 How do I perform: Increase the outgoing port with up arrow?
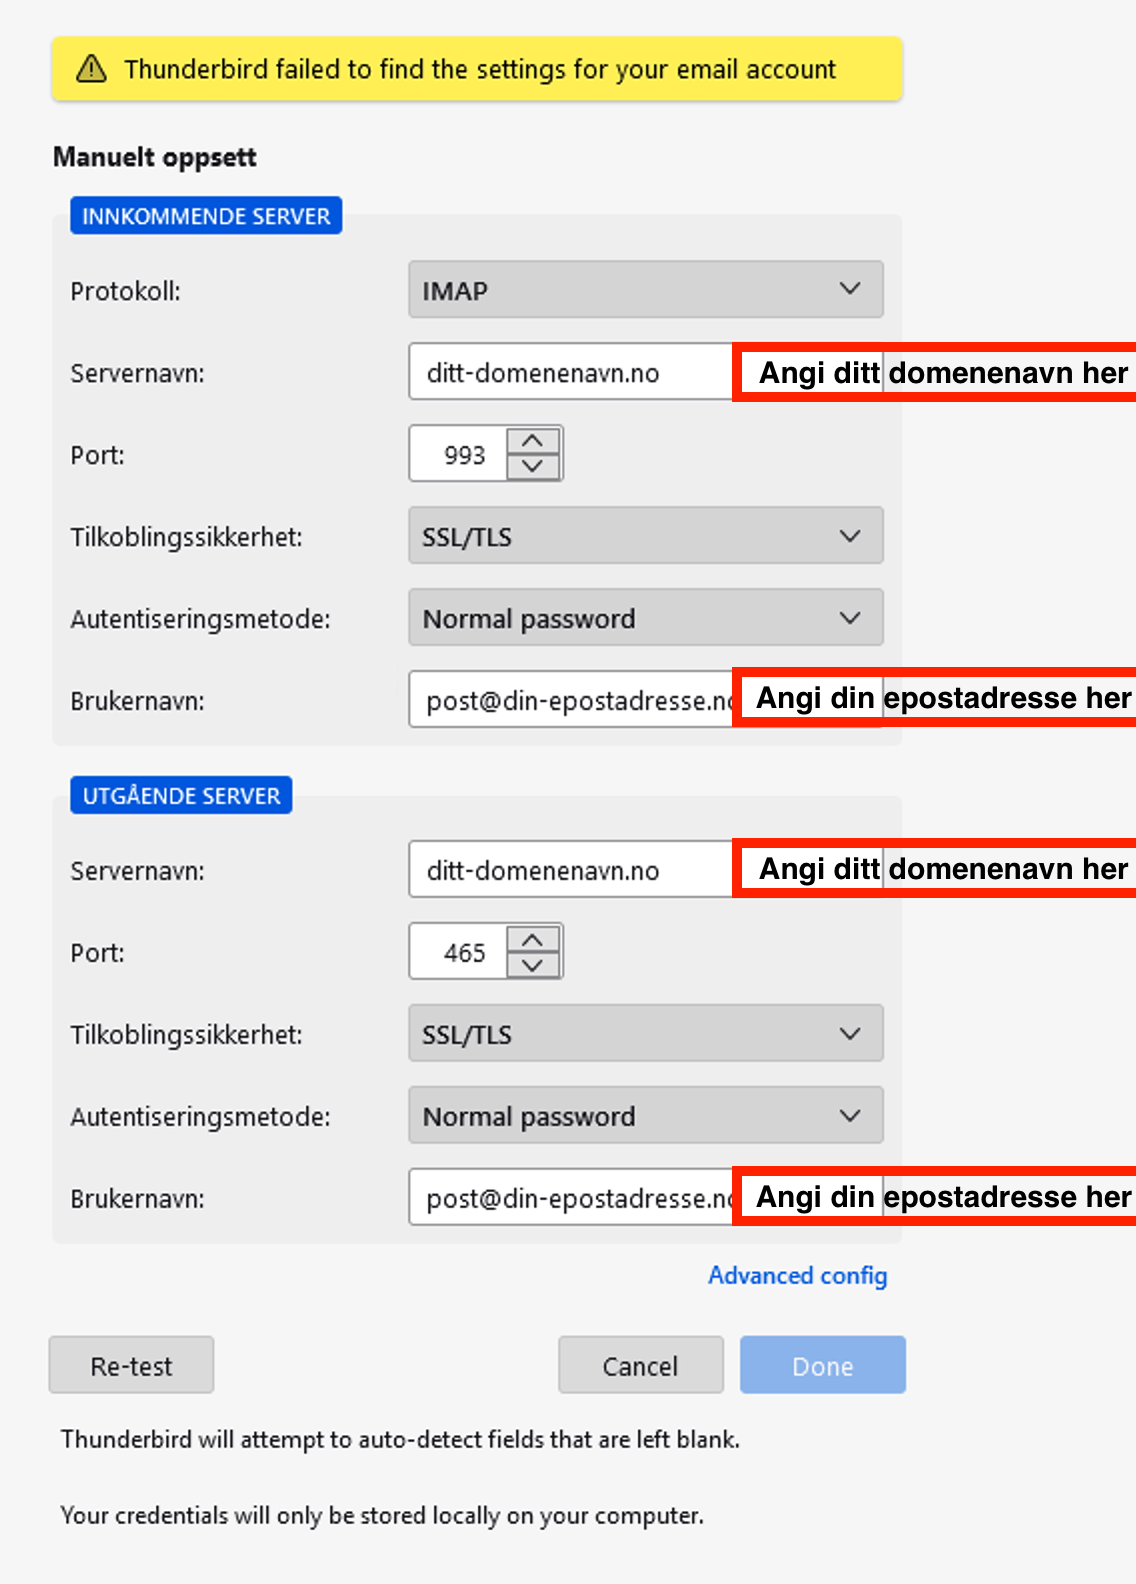(533, 939)
